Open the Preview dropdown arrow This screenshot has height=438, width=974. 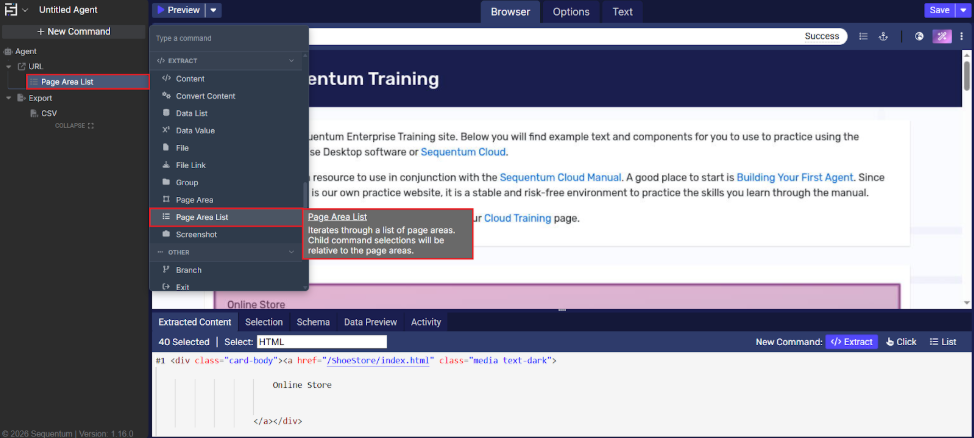(215, 10)
